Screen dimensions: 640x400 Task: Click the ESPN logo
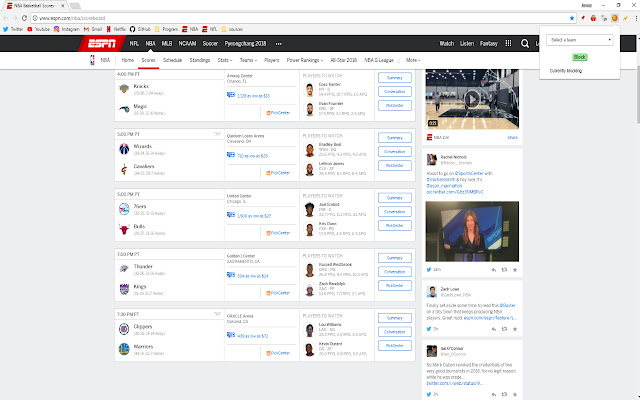pyautogui.click(x=102, y=44)
